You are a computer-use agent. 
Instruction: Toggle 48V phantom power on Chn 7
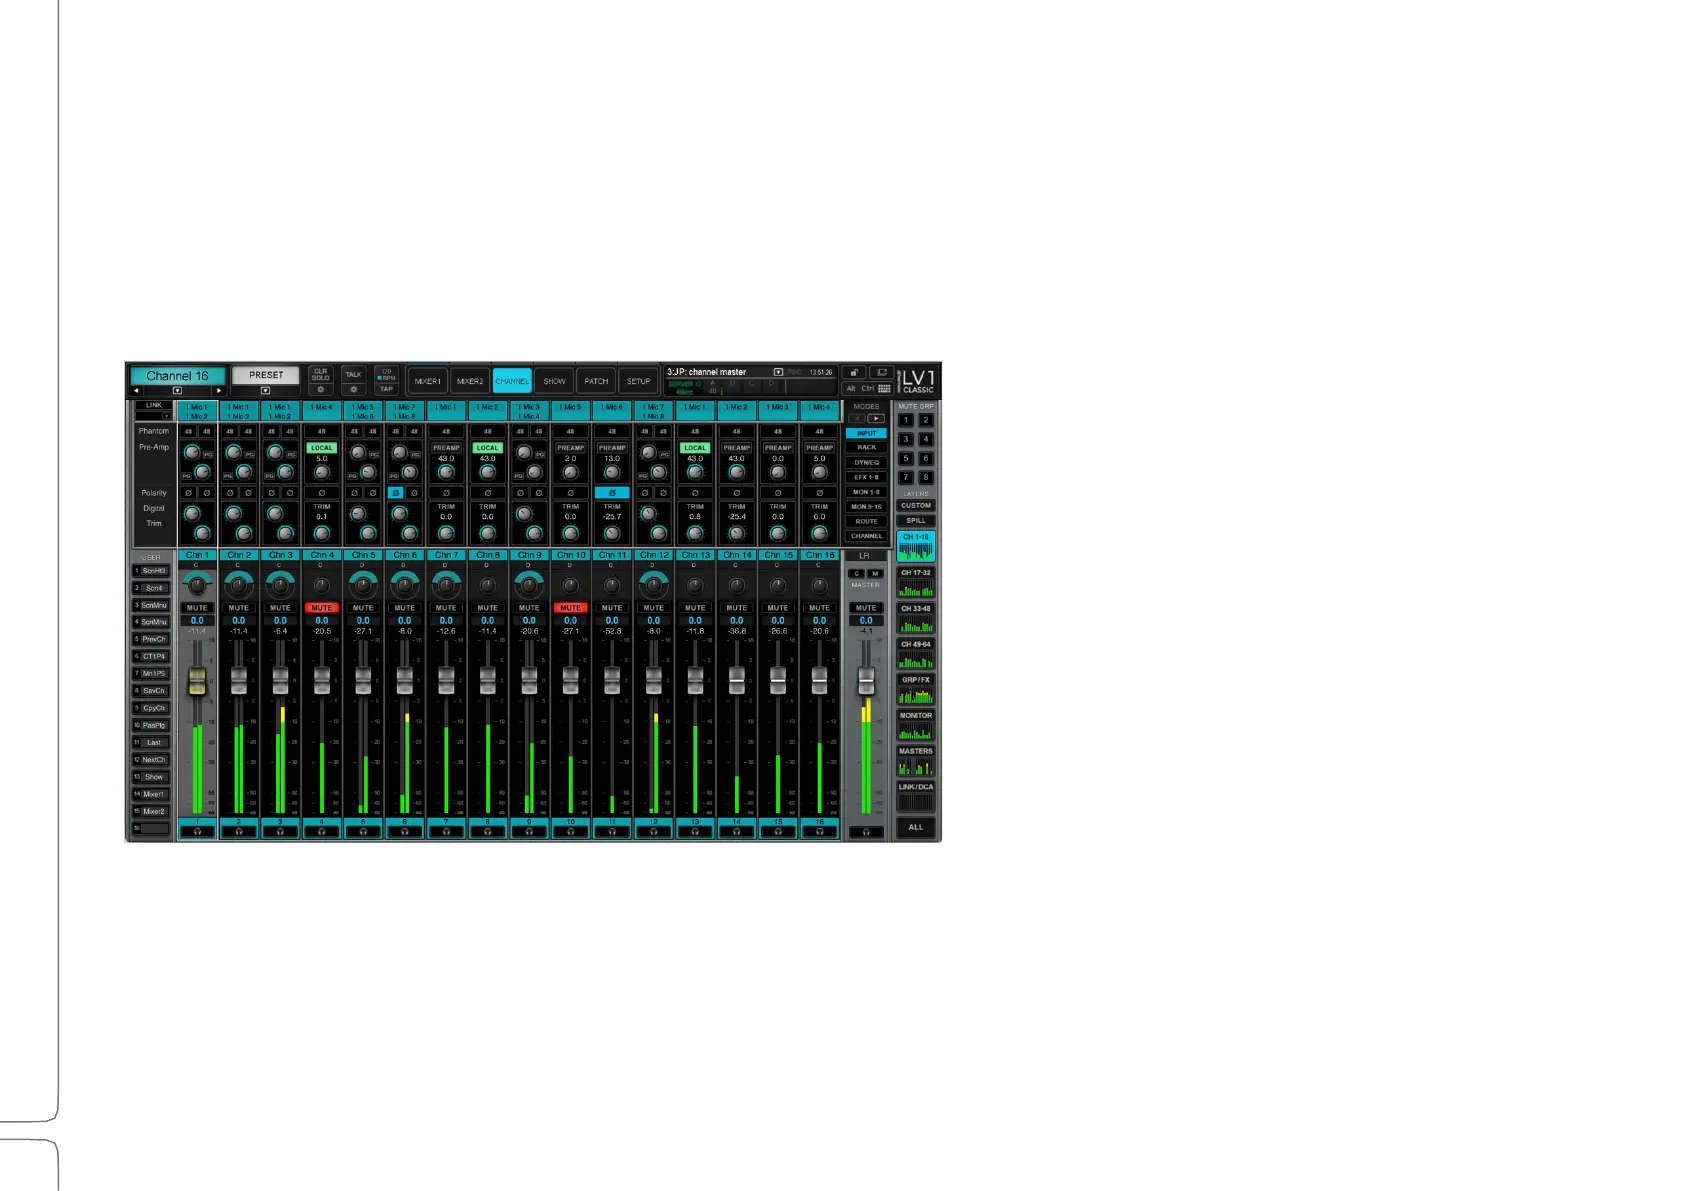(446, 432)
